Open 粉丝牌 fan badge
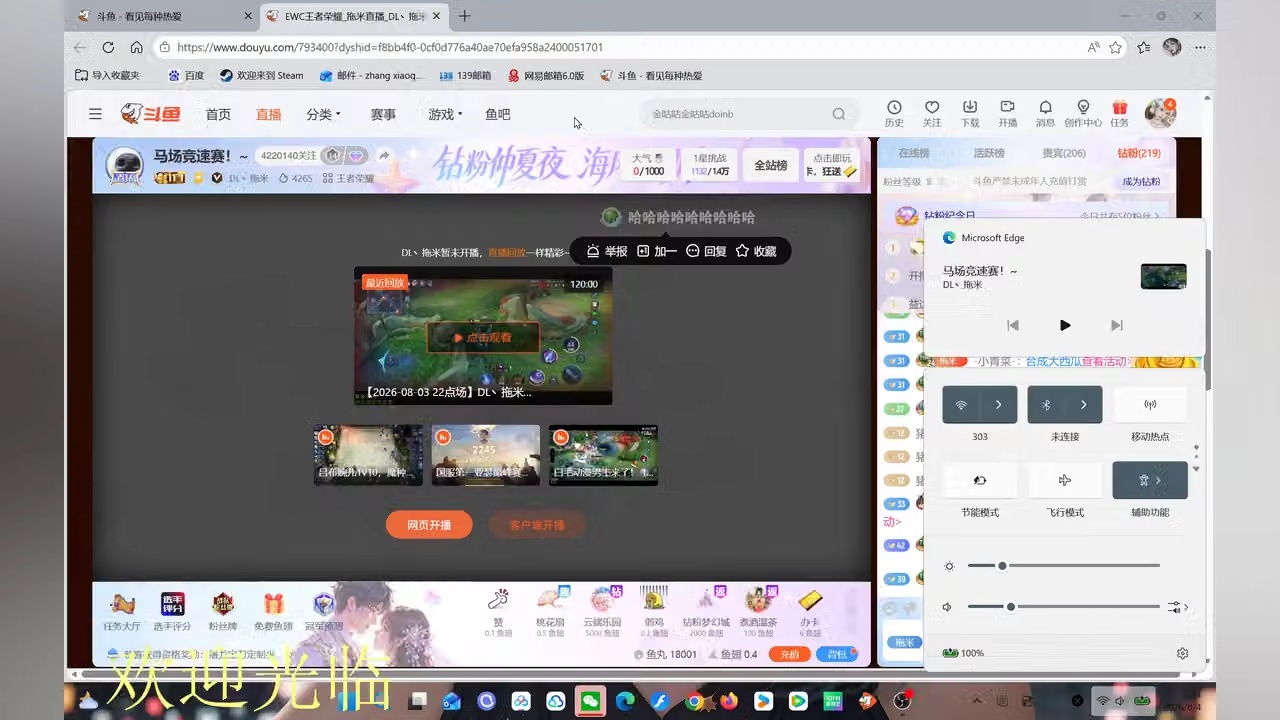Viewport: 1280px width, 720px height. tap(222, 611)
